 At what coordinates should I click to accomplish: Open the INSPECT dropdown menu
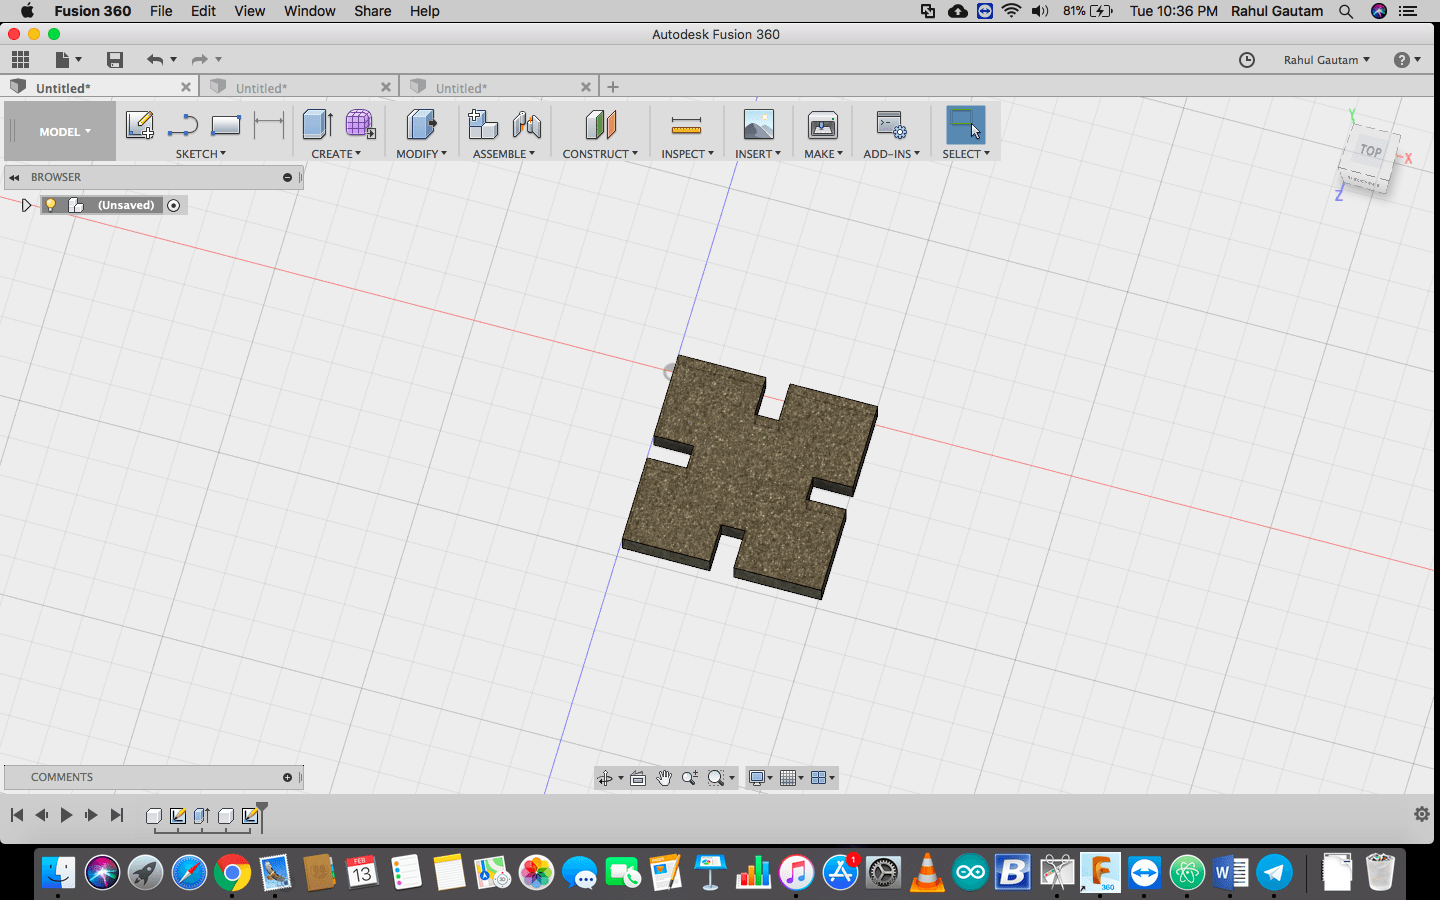click(687, 154)
